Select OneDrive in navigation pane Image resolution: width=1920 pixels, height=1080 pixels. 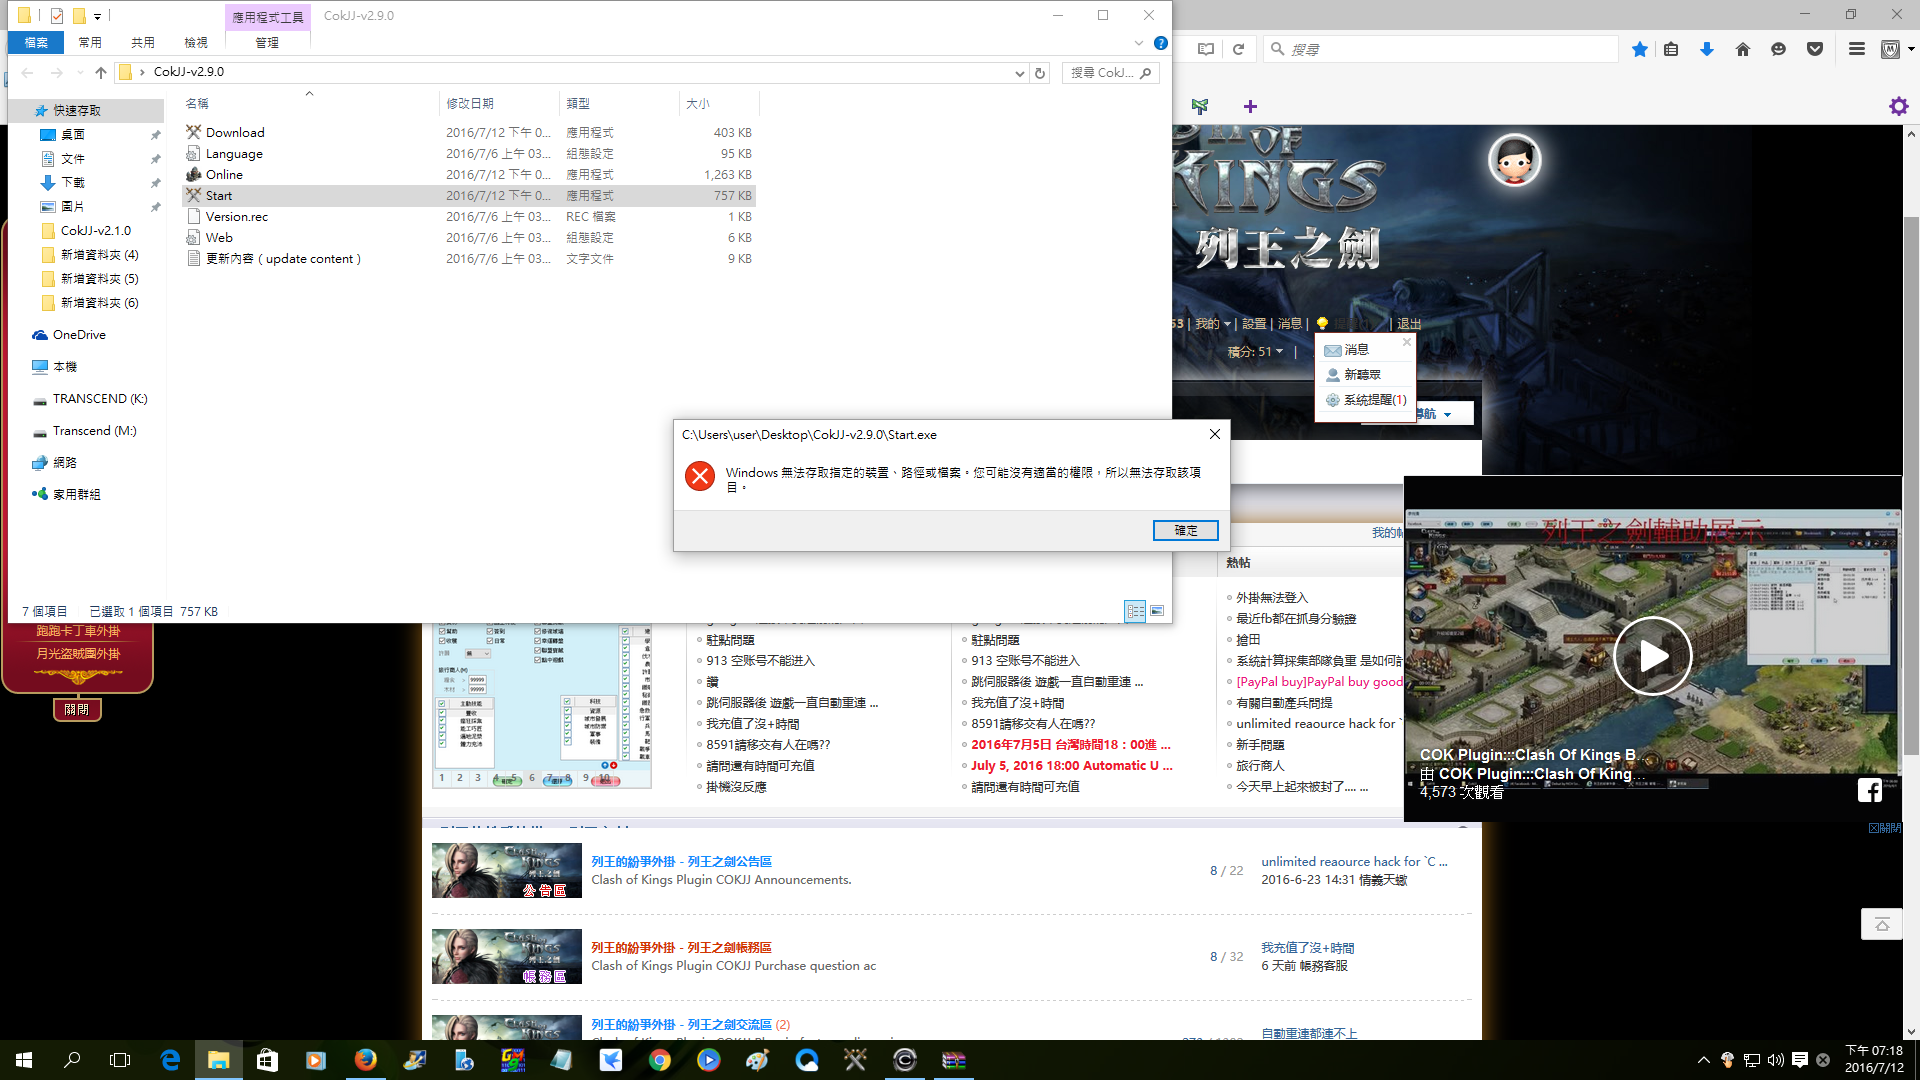pos(79,334)
